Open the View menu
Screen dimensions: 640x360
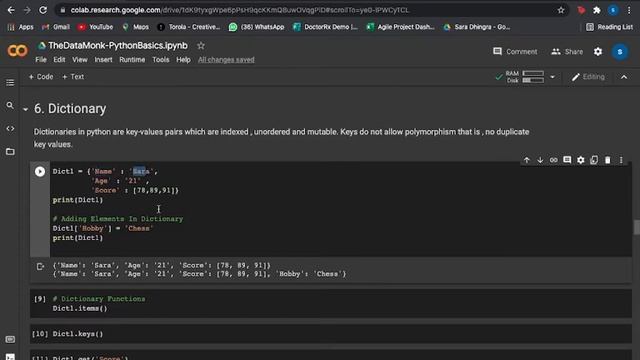80,60
